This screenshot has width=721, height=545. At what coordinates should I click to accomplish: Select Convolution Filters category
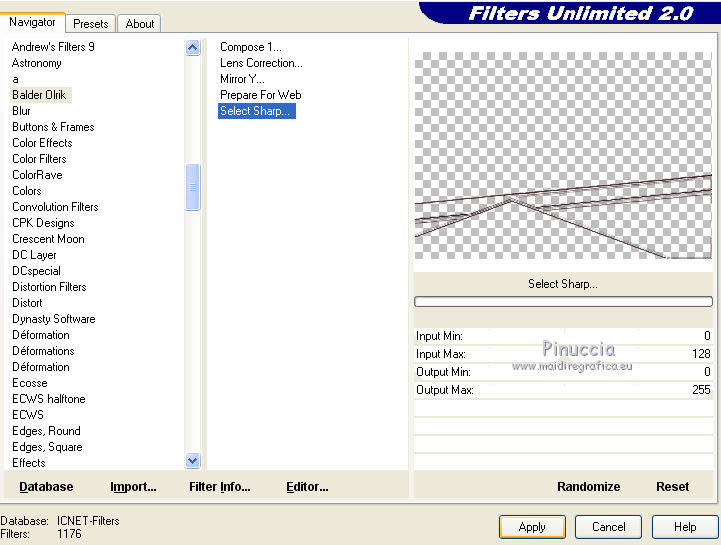[x=55, y=207]
